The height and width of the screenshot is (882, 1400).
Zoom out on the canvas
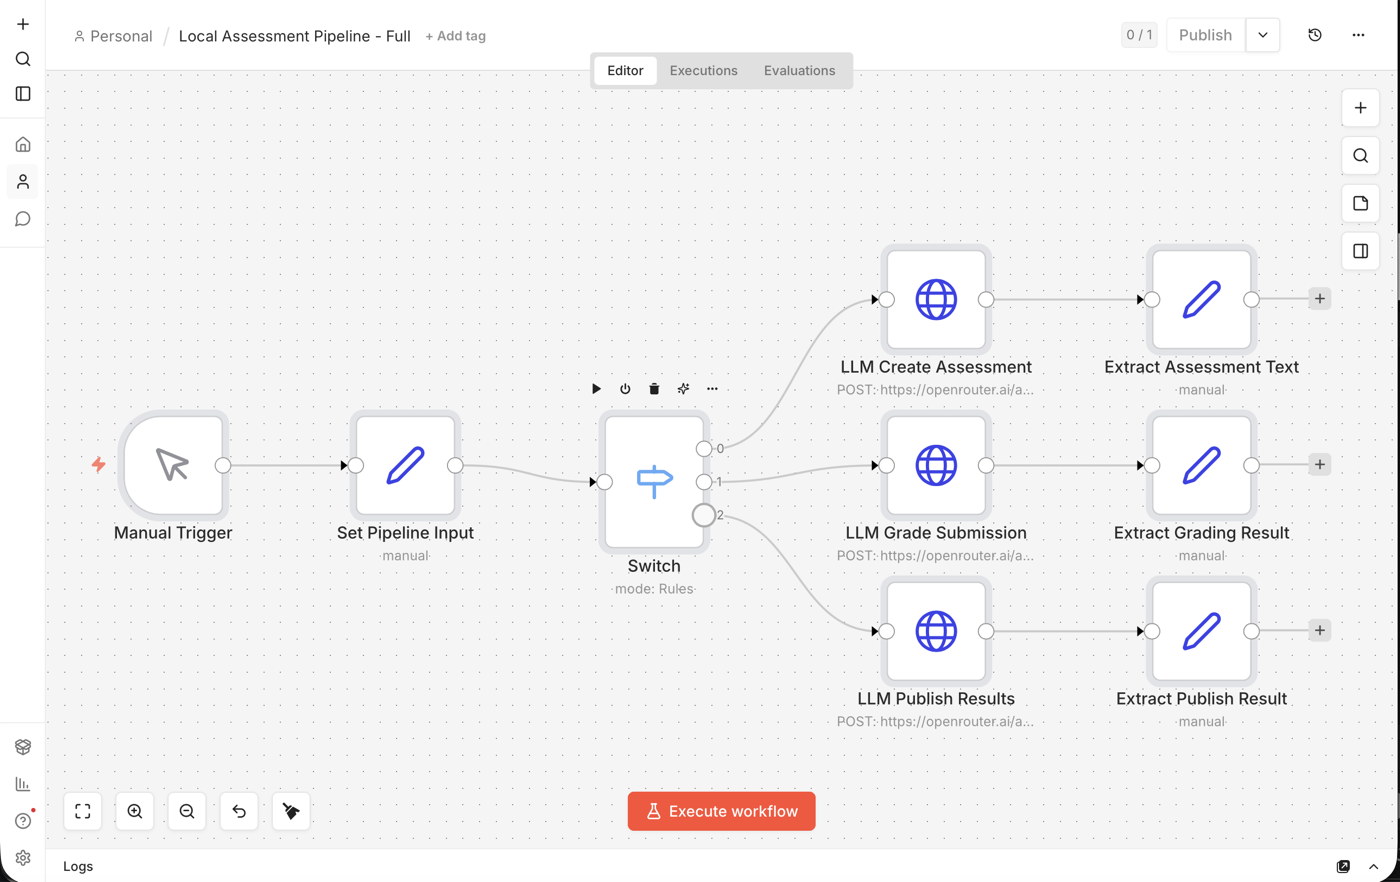click(187, 811)
